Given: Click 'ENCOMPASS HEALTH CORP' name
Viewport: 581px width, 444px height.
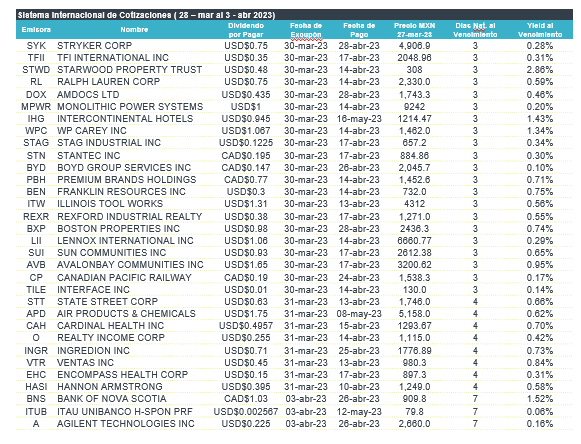Looking at the screenshot, I should tap(122, 375).
